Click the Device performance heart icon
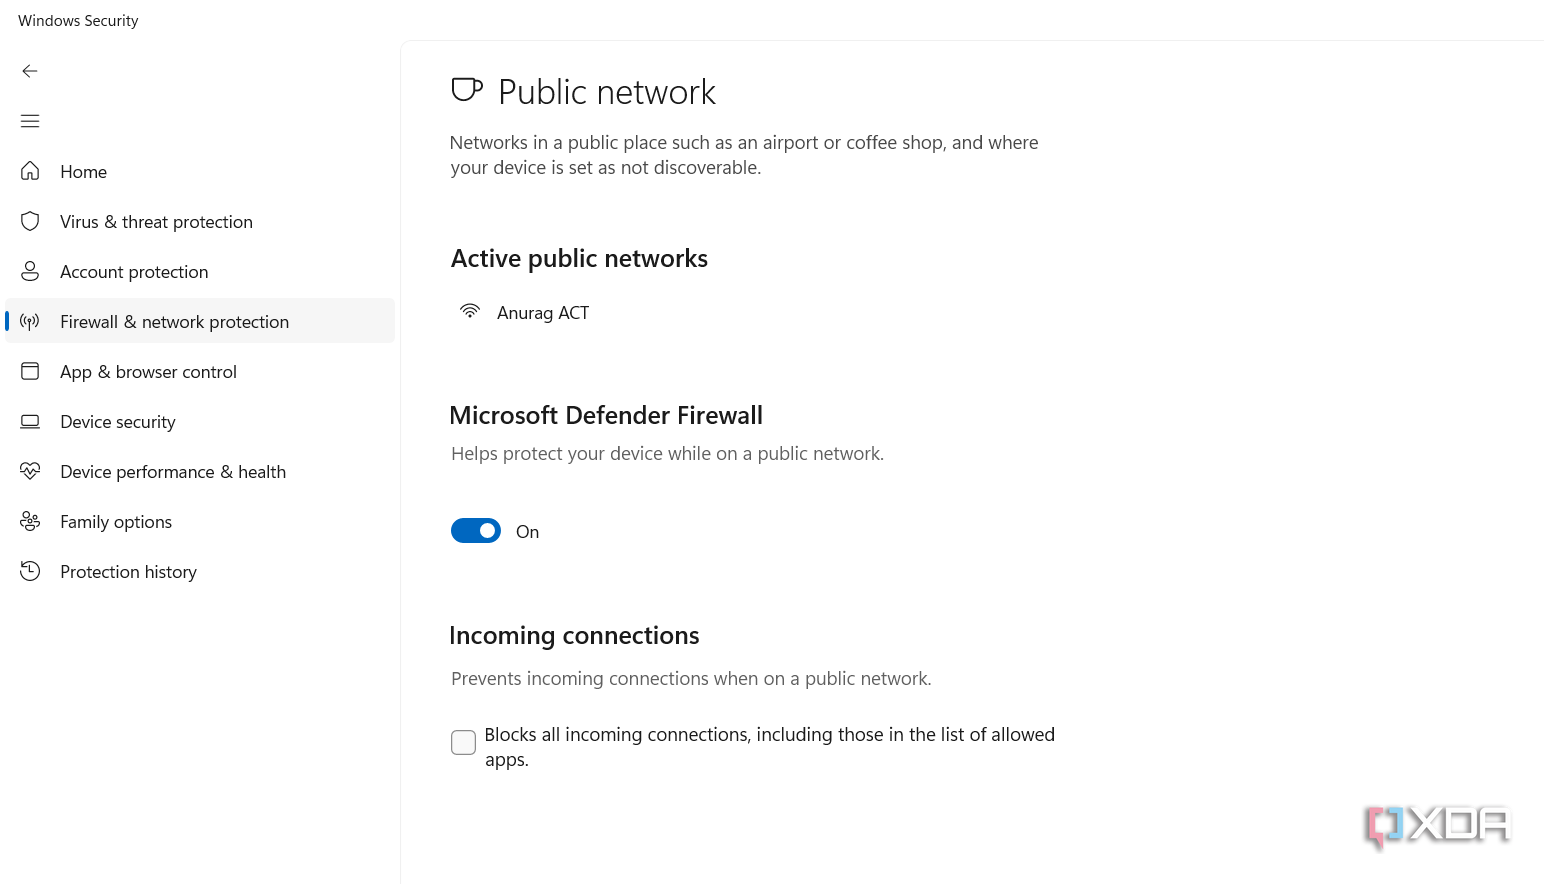The image size is (1544, 884). 30,471
